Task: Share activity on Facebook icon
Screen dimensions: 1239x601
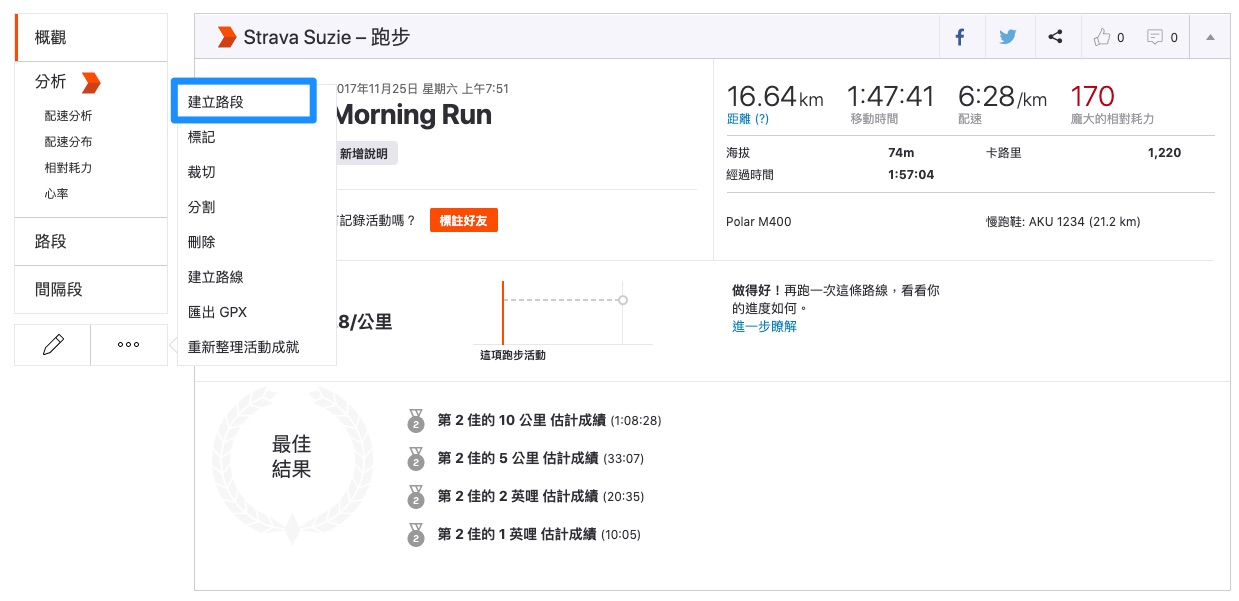Action: [x=959, y=37]
